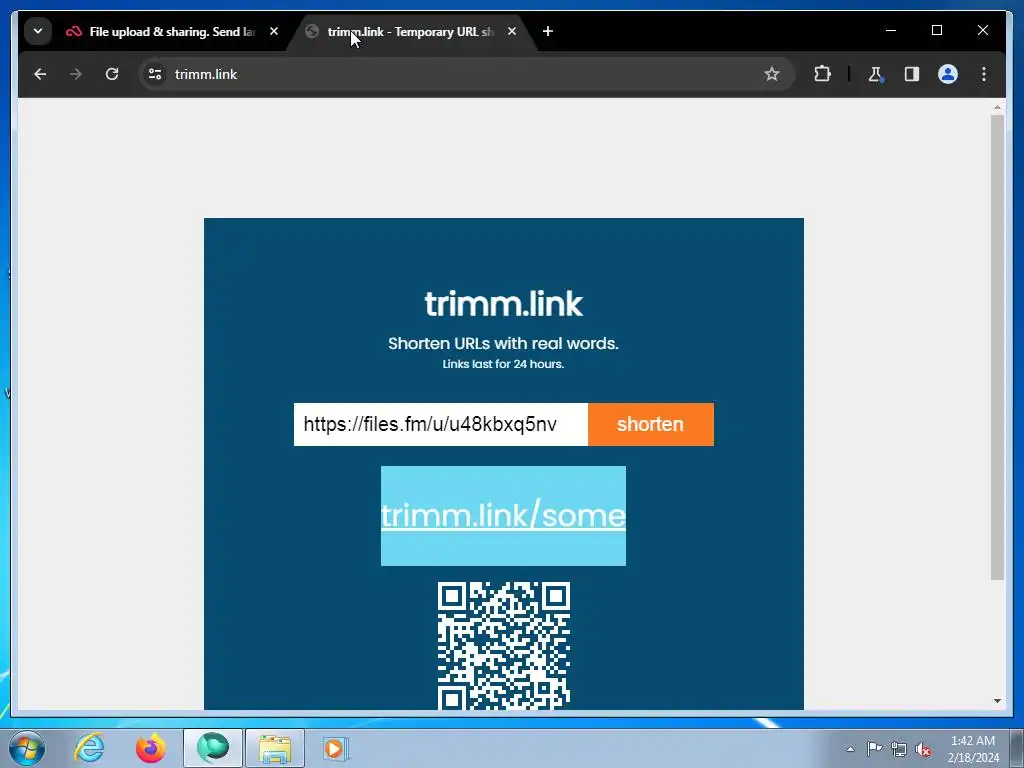The height and width of the screenshot is (768, 1024).
Task: Click the muted volume tray icon
Action: click(923, 749)
